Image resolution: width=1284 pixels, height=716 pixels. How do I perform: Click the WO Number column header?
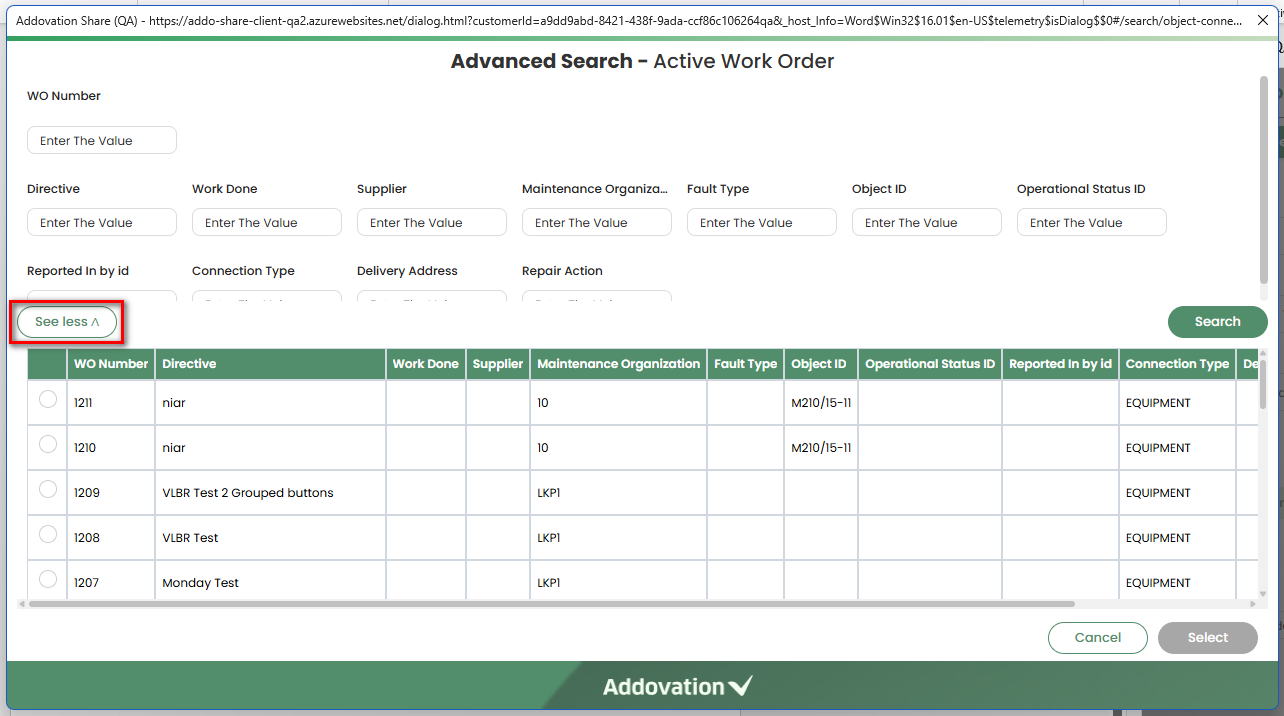[x=111, y=364]
